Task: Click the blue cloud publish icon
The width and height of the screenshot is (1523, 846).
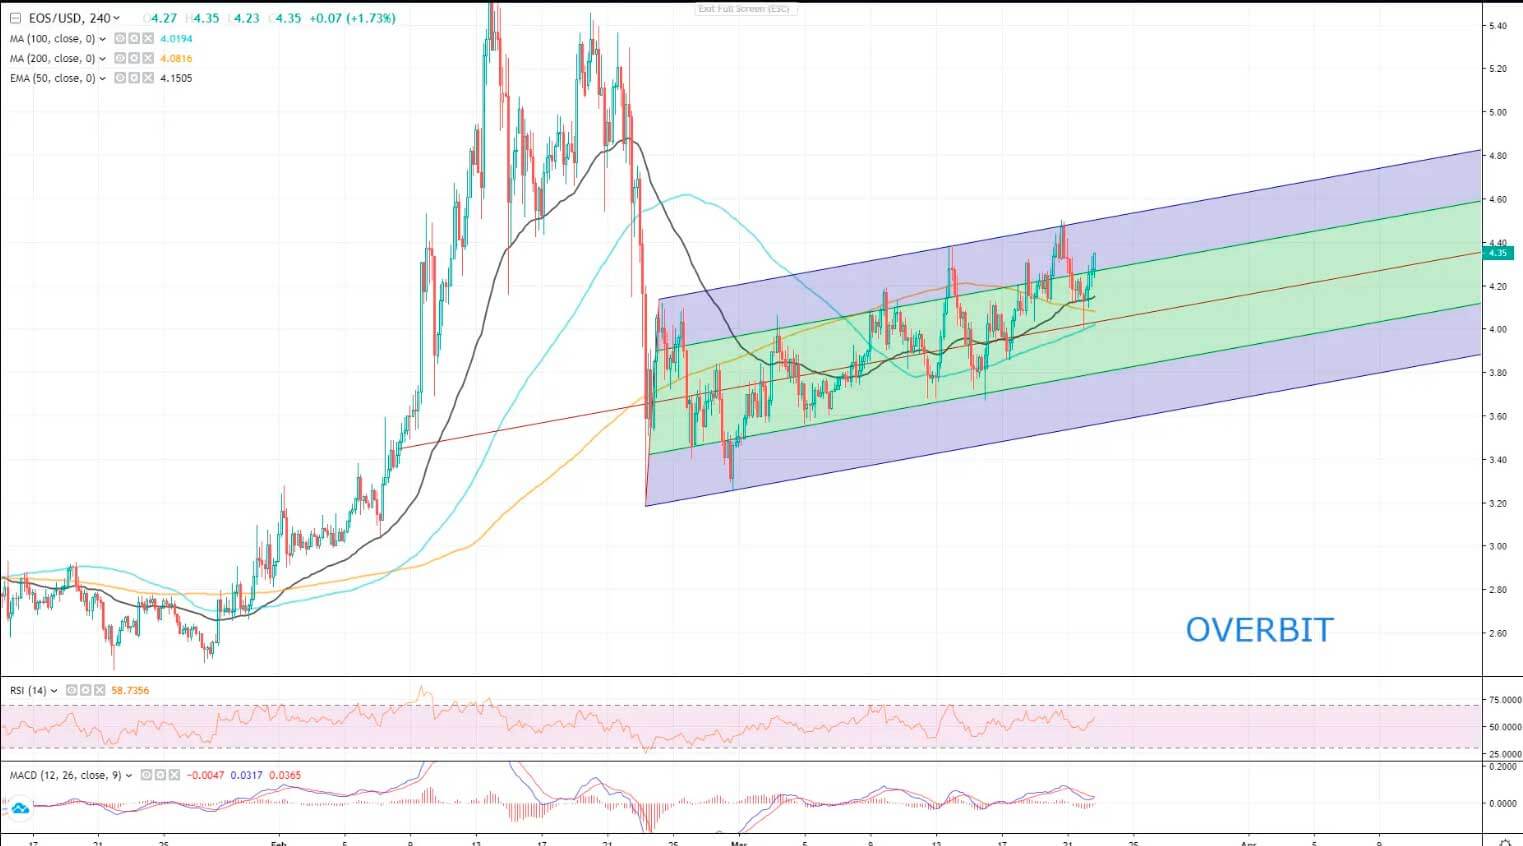Action: tap(19, 808)
